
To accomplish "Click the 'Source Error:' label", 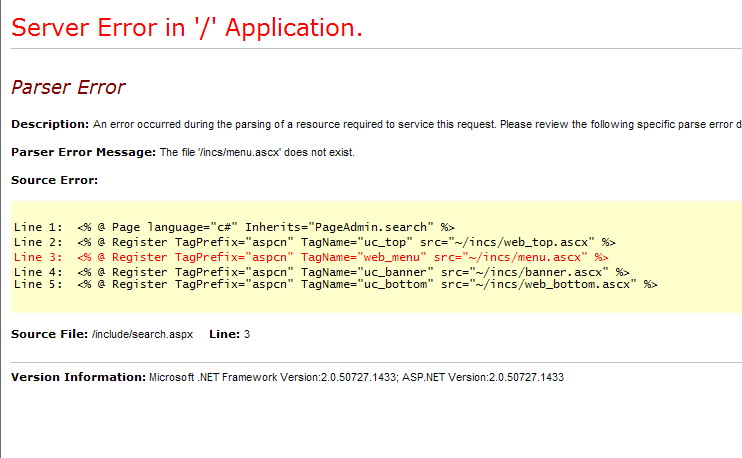I will click(54, 180).
